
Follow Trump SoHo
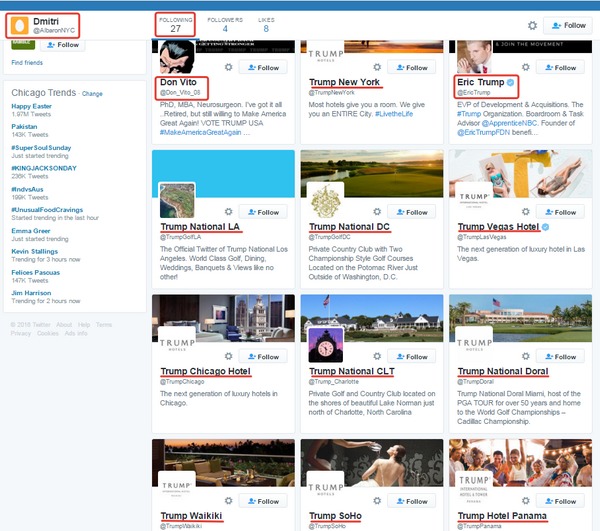(x=412, y=501)
